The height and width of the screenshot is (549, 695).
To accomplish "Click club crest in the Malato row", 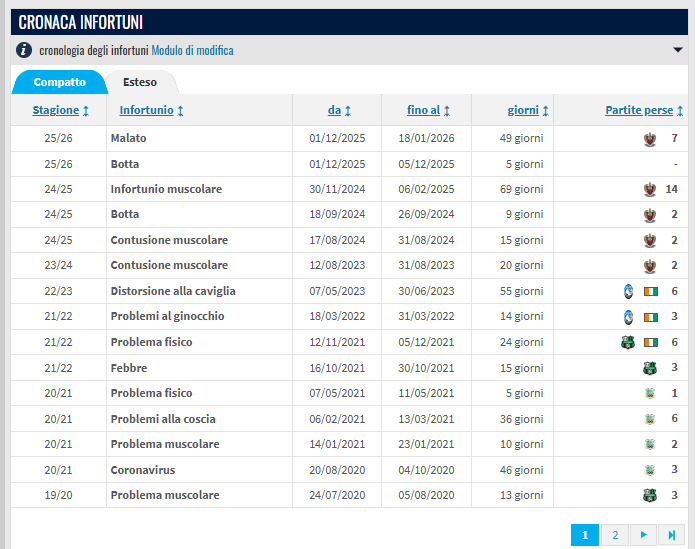I will click(650, 138).
